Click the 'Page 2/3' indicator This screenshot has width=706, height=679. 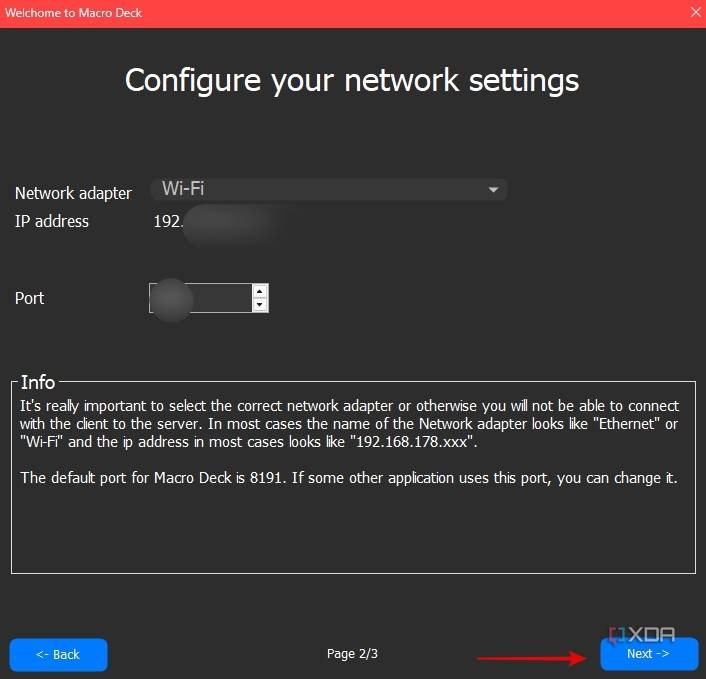[x=352, y=654]
